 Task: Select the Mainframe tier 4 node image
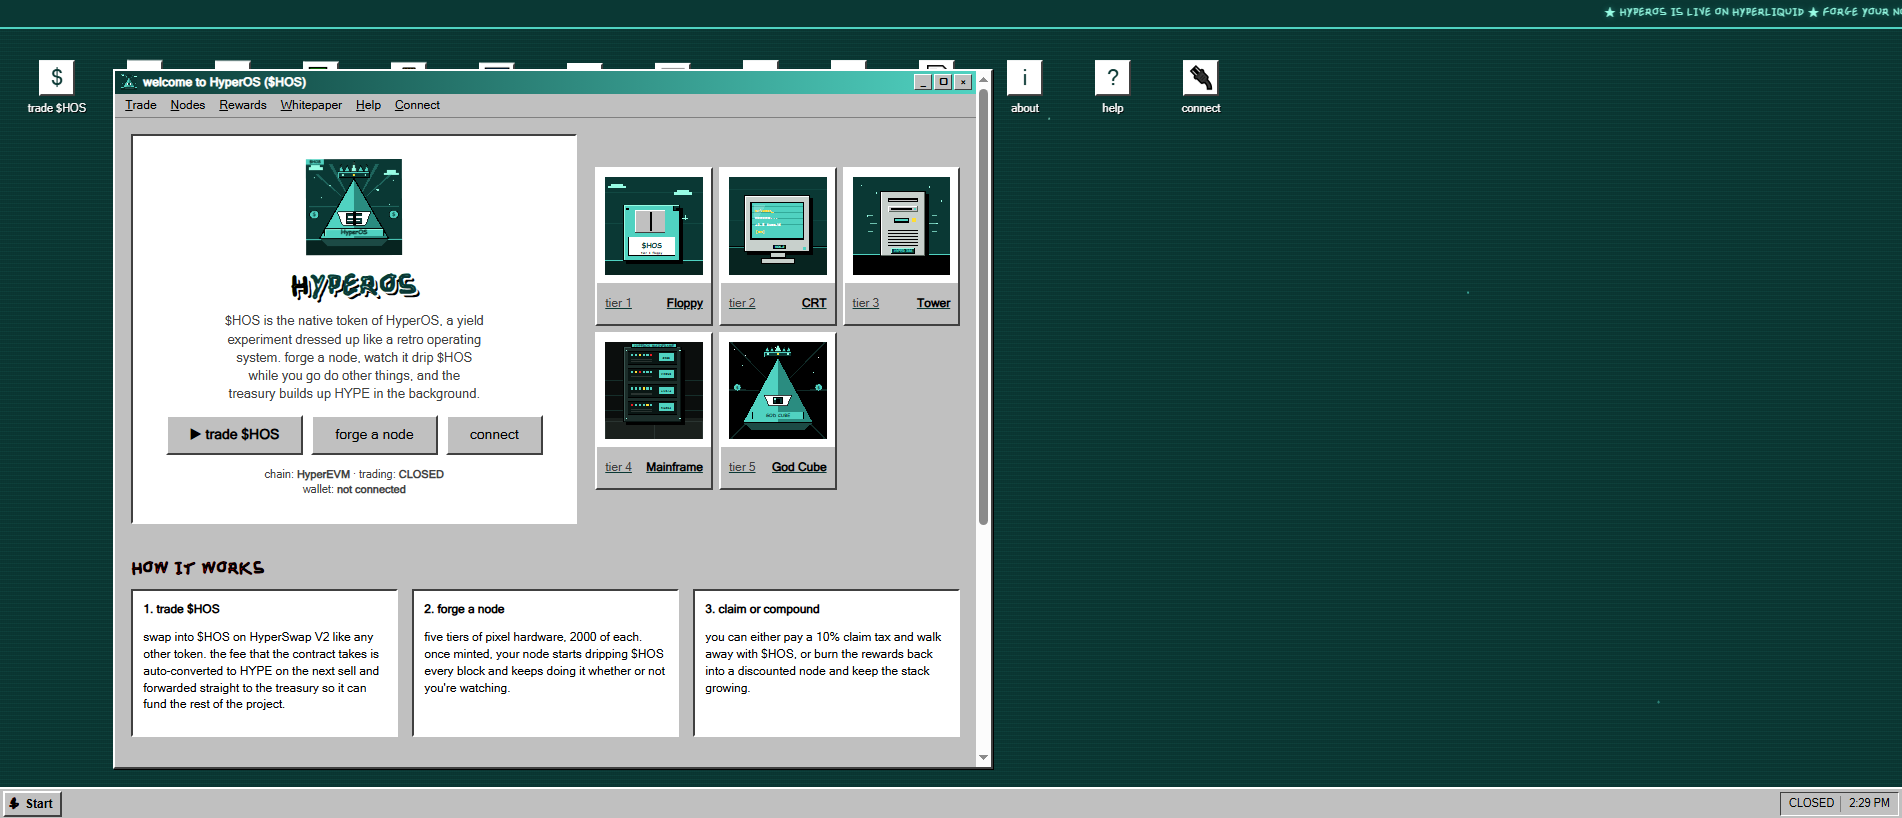(654, 390)
